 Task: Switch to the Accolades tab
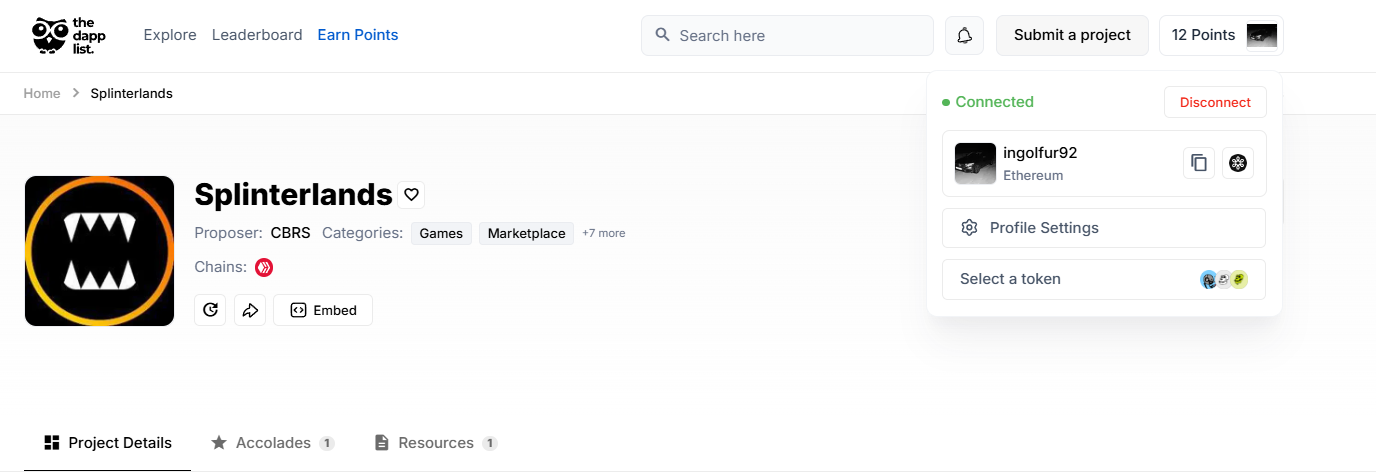272,443
